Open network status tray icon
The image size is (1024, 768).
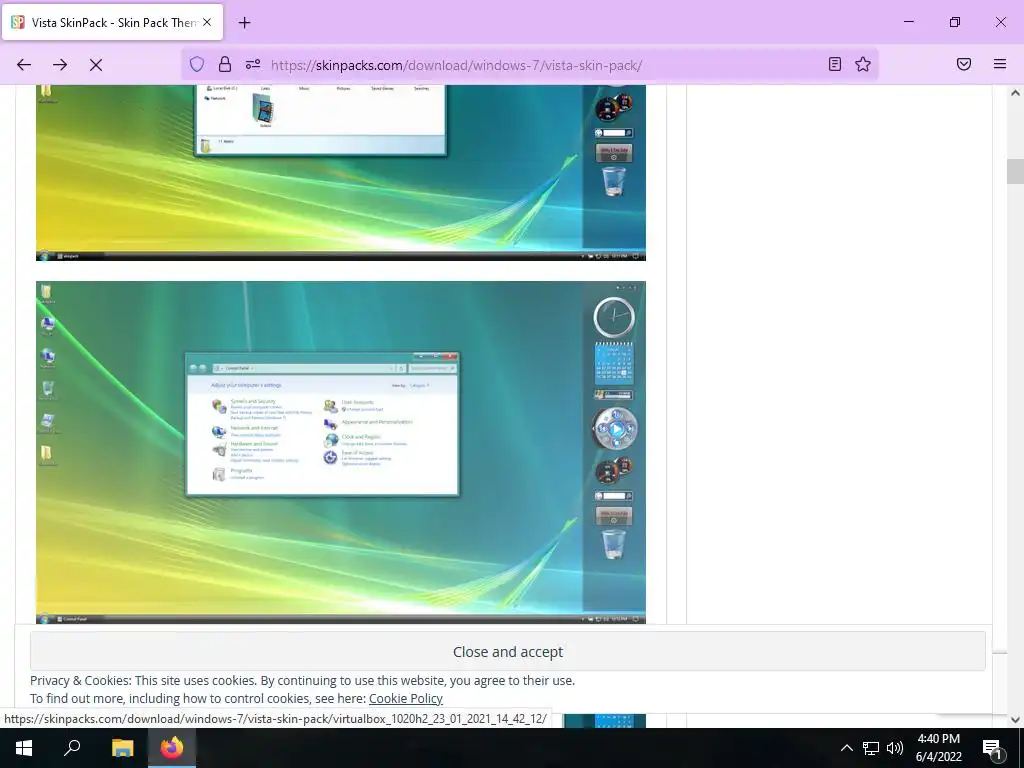click(x=871, y=748)
